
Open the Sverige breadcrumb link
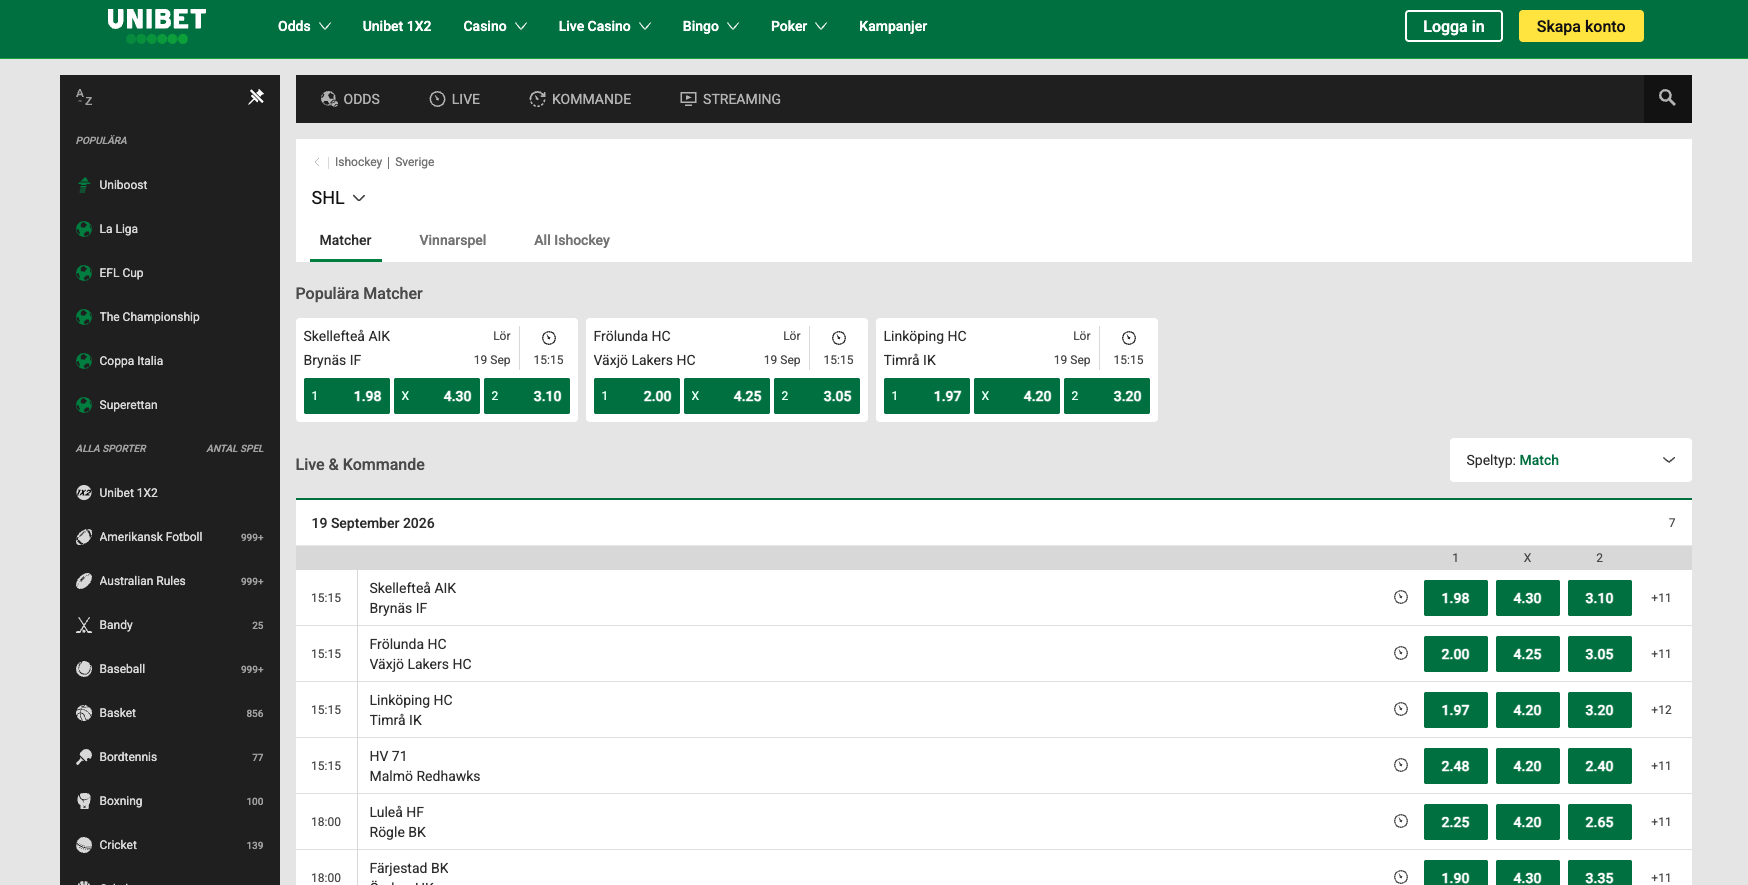tap(415, 162)
